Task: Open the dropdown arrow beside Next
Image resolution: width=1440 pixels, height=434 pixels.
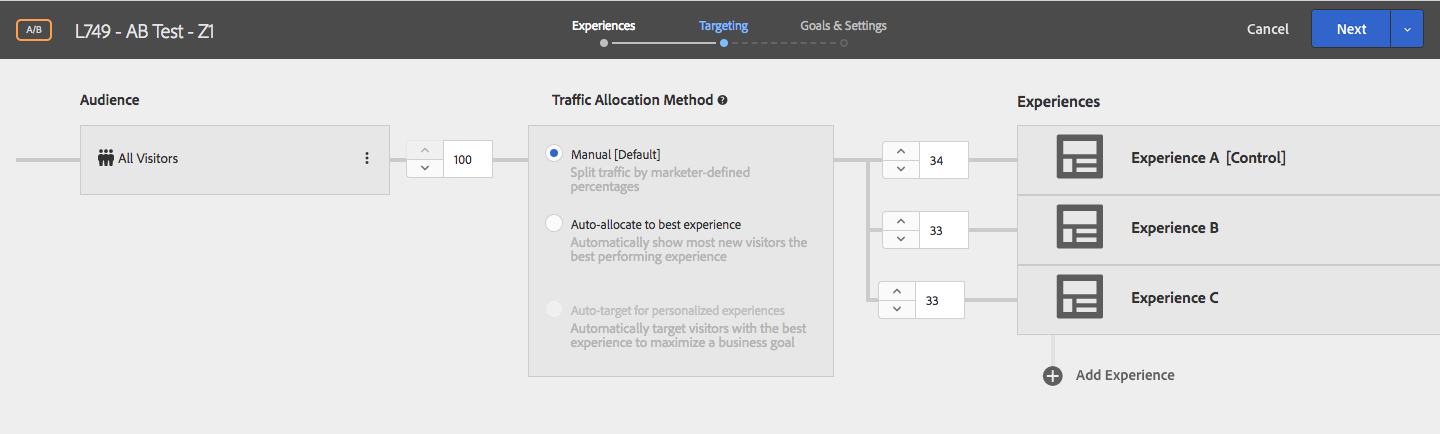Action: [1407, 30]
